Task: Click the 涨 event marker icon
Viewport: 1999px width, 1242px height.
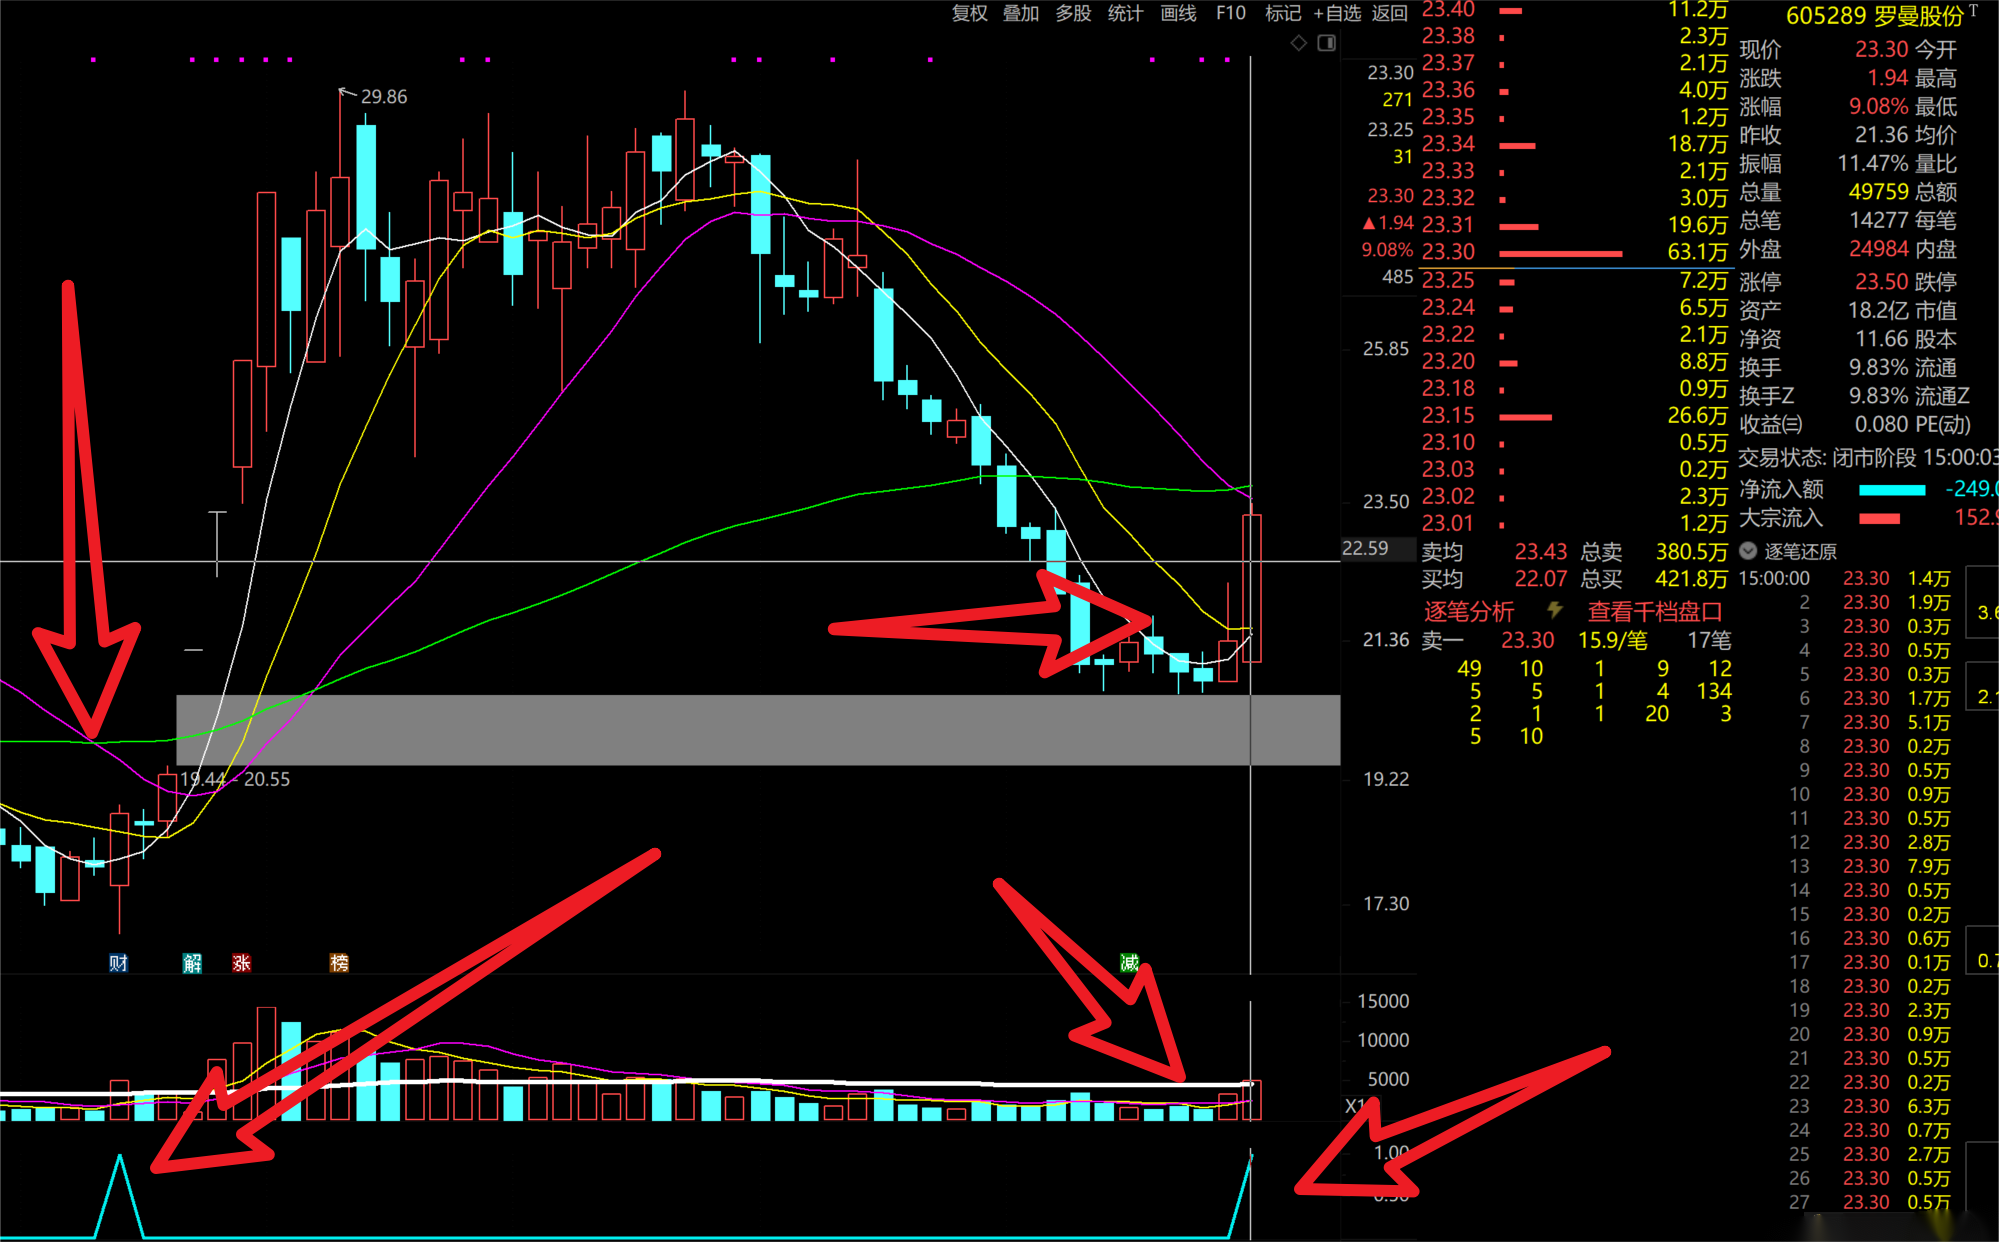Action: tap(241, 963)
